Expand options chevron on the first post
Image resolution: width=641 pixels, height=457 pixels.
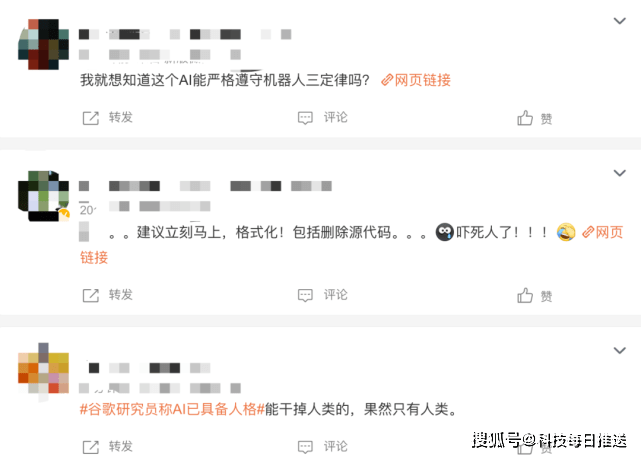point(620,21)
